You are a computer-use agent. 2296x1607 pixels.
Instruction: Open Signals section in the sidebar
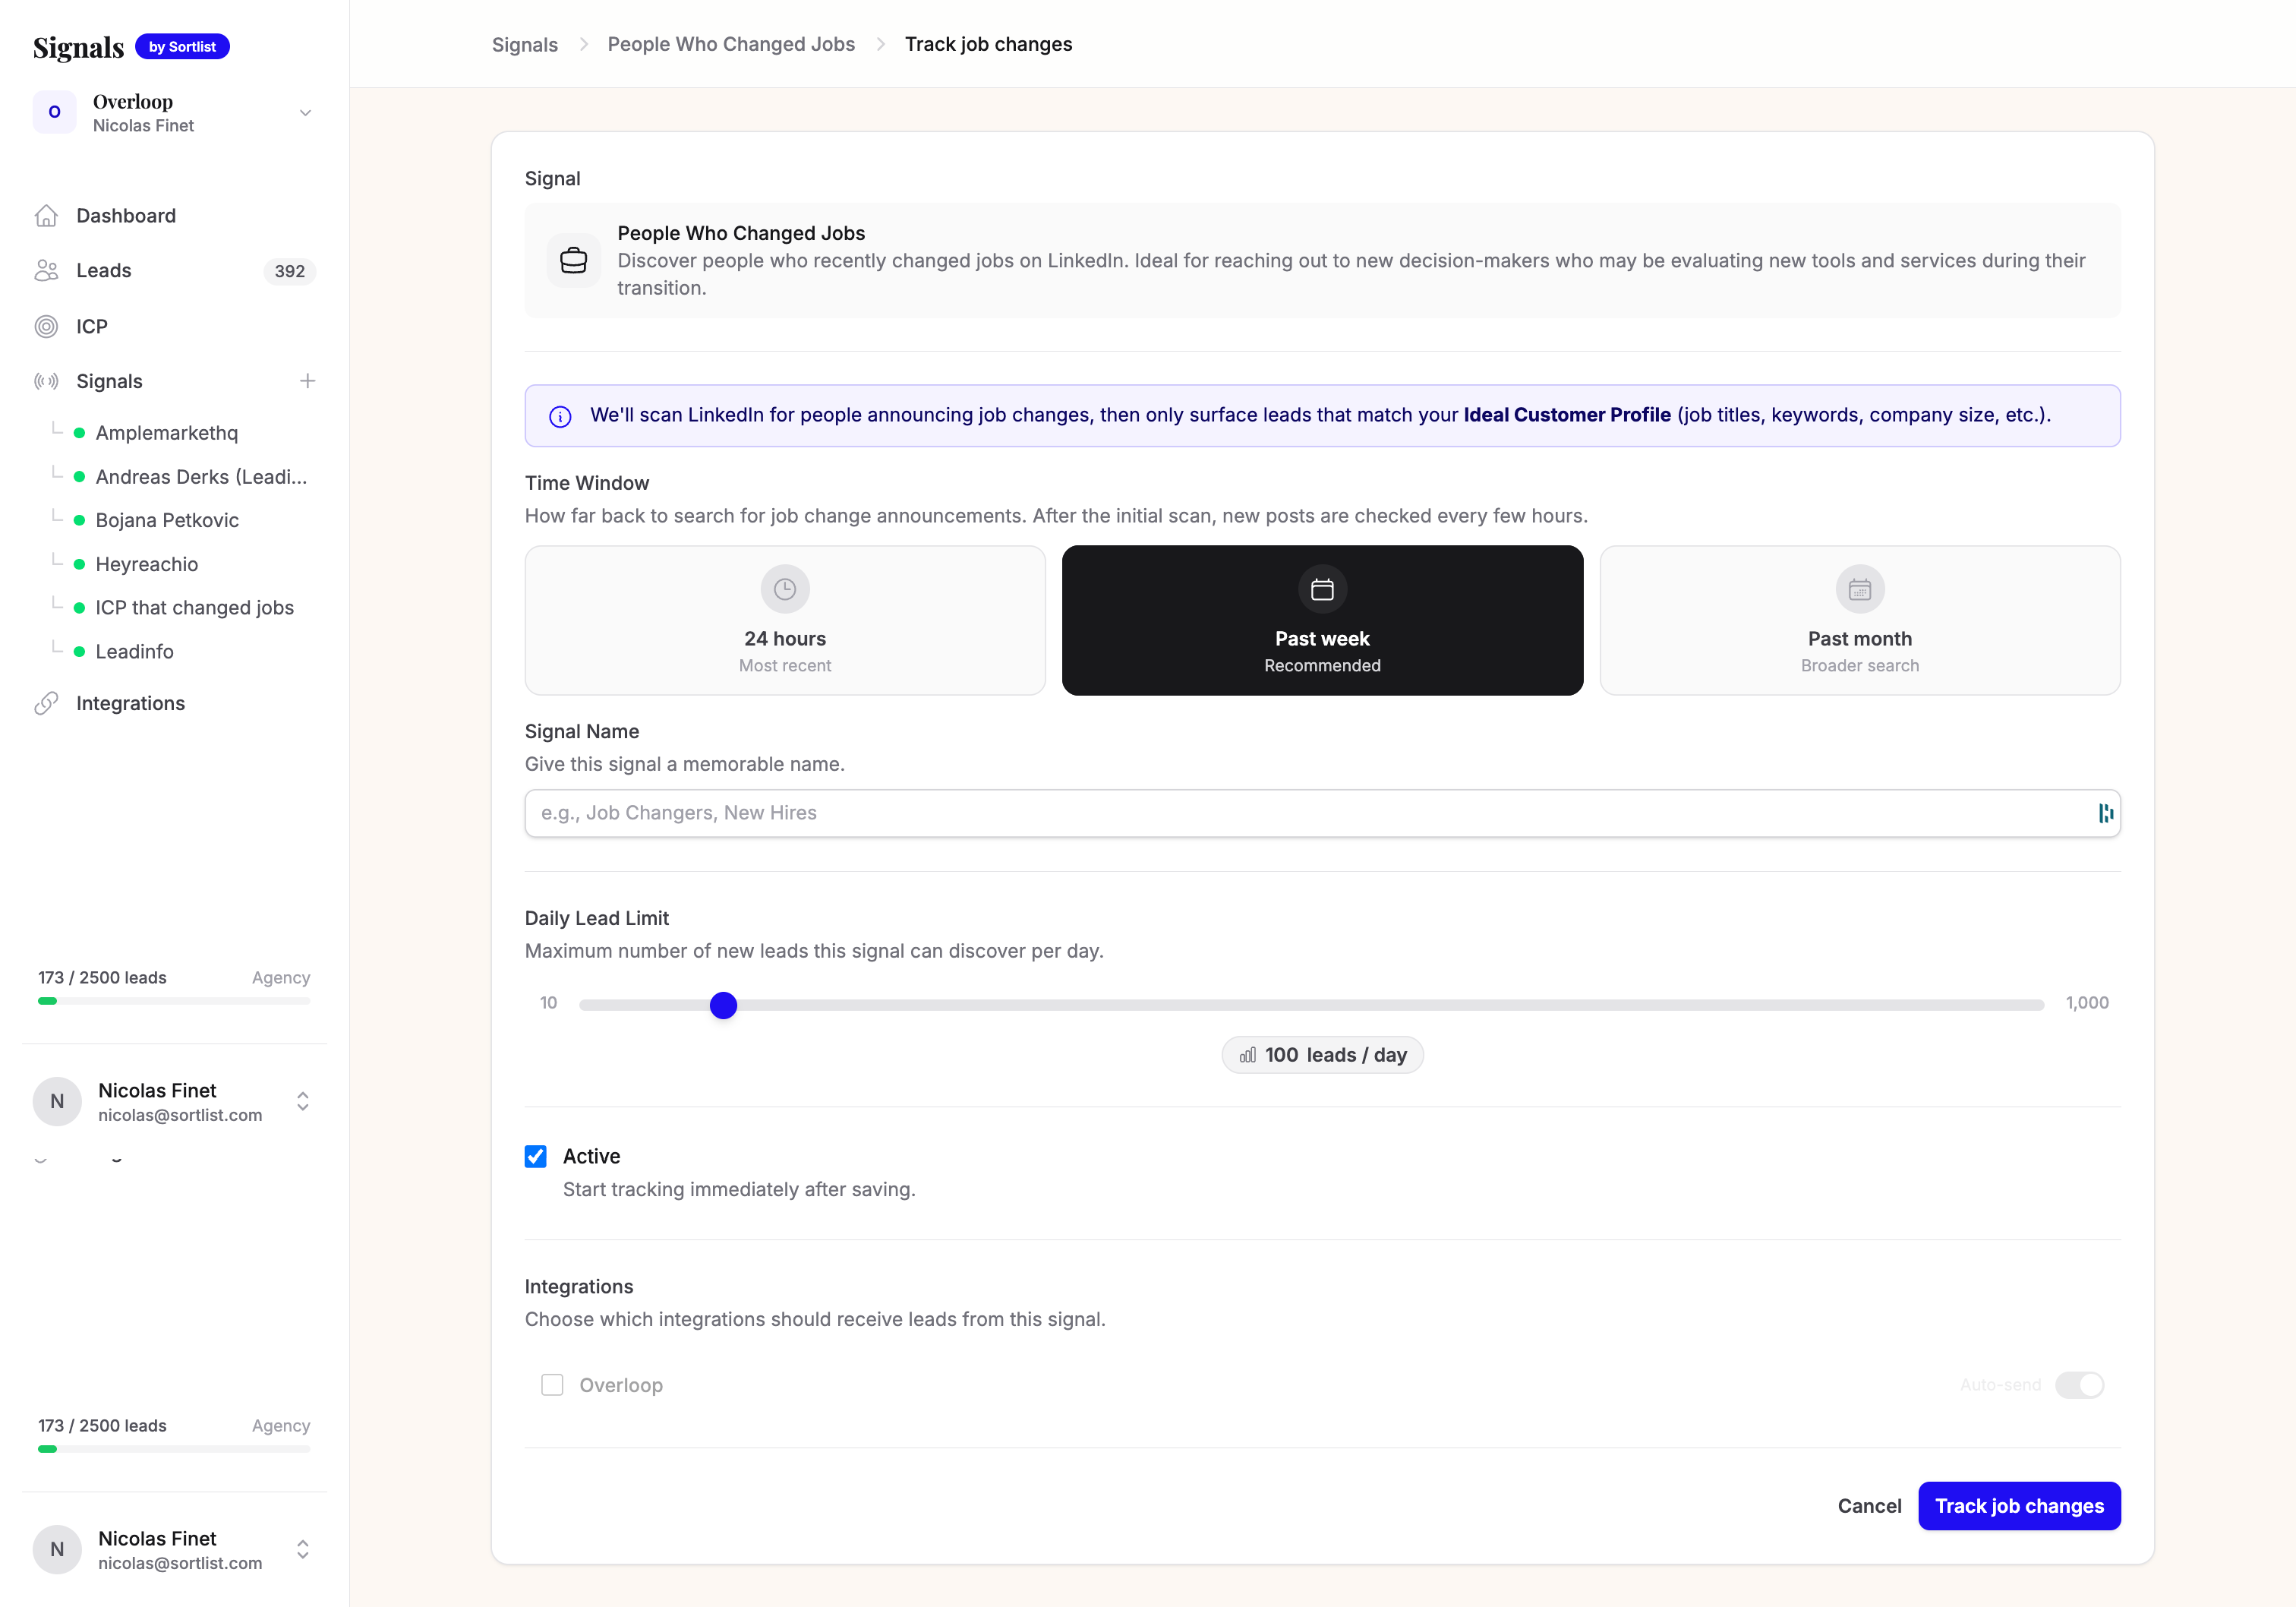110,381
